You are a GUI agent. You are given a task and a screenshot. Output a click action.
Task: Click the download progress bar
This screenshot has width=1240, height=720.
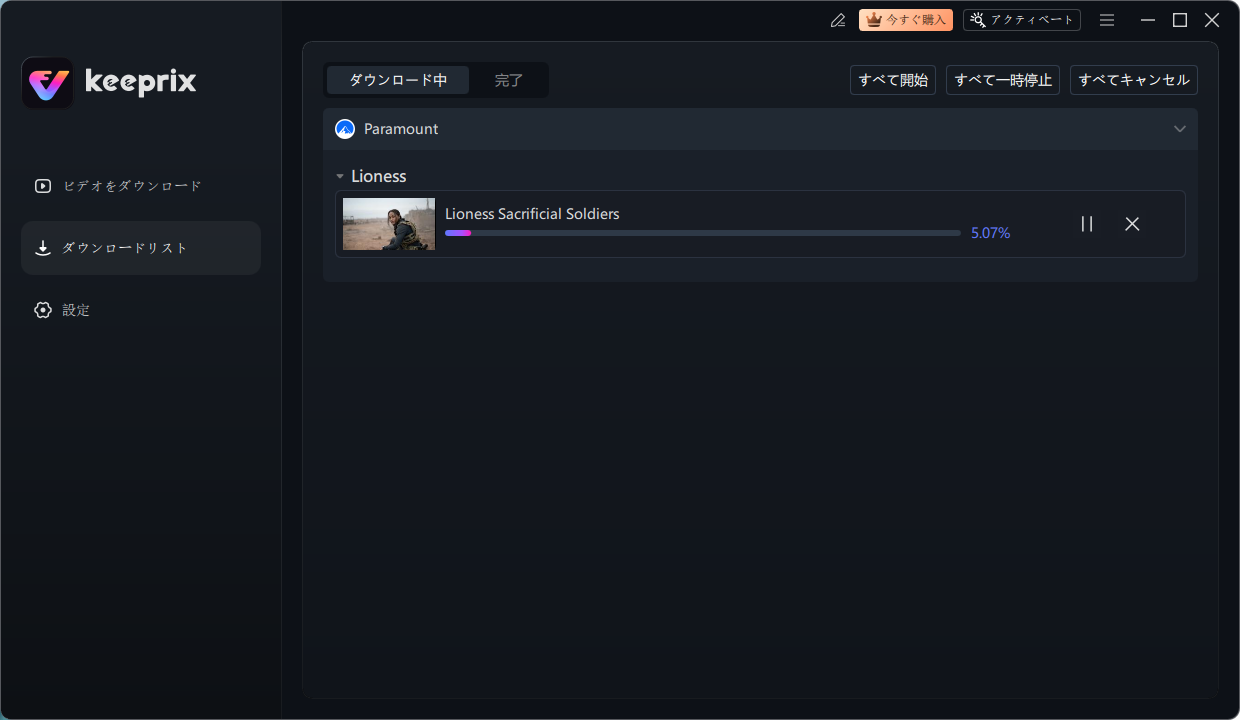pyautogui.click(x=702, y=233)
